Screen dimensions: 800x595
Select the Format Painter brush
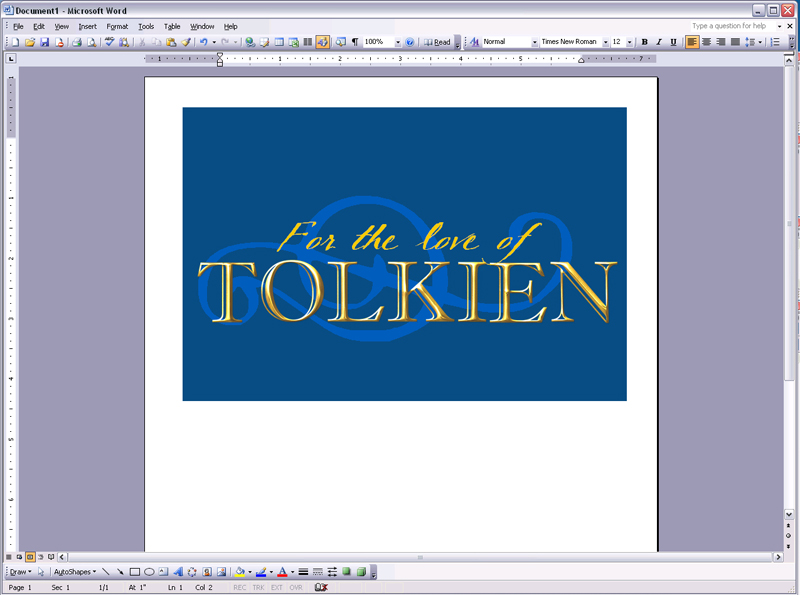tap(185, 42)
